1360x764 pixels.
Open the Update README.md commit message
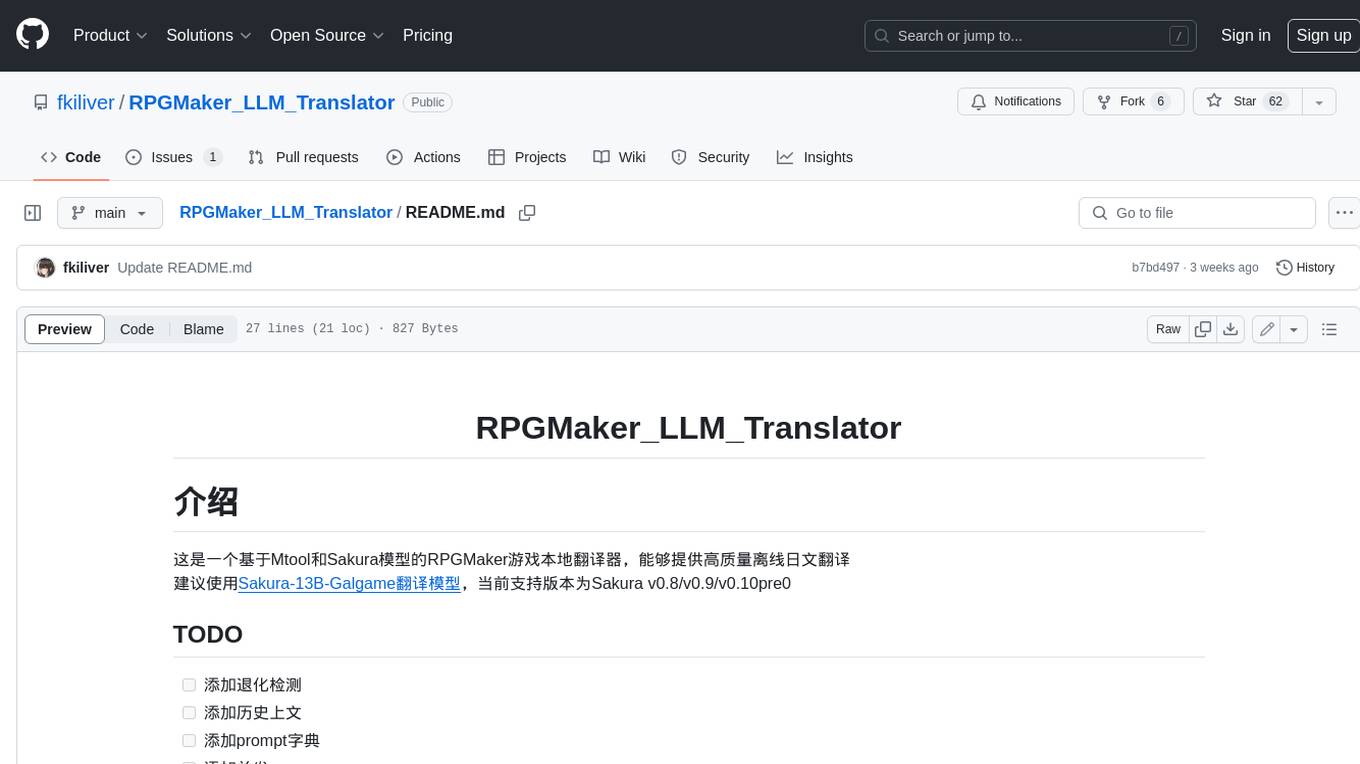184,267
